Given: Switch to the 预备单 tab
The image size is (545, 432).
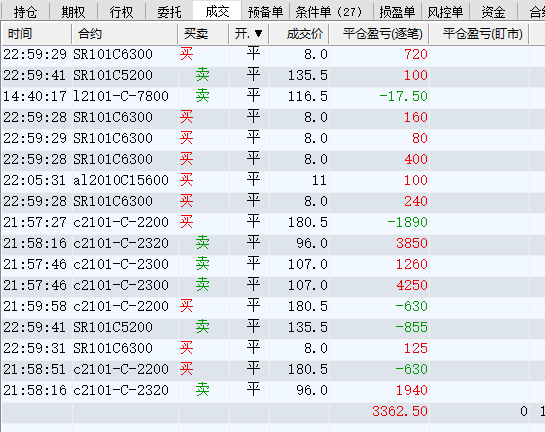Looking at the screenshot, I should point(266,12).
